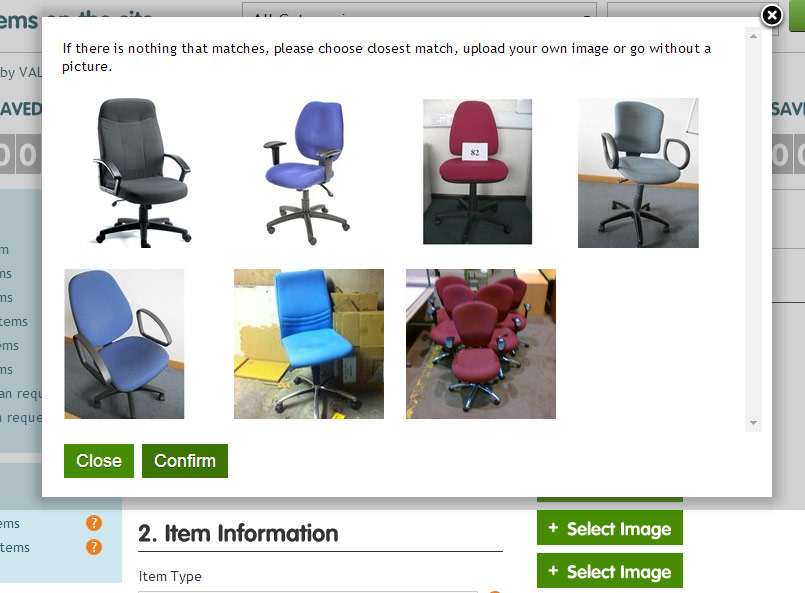Select the grey chair with loop arms
805x593 pixels.
638,173
